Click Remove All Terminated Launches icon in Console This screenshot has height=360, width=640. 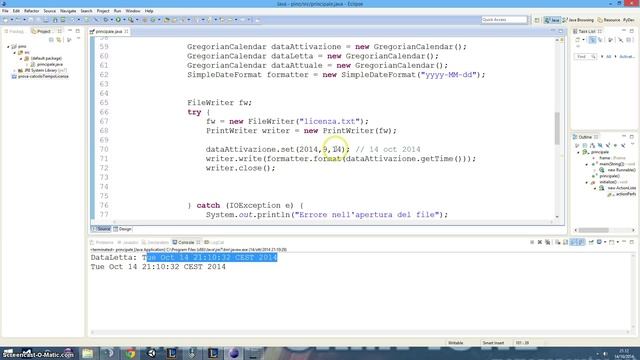click(547, 242)
